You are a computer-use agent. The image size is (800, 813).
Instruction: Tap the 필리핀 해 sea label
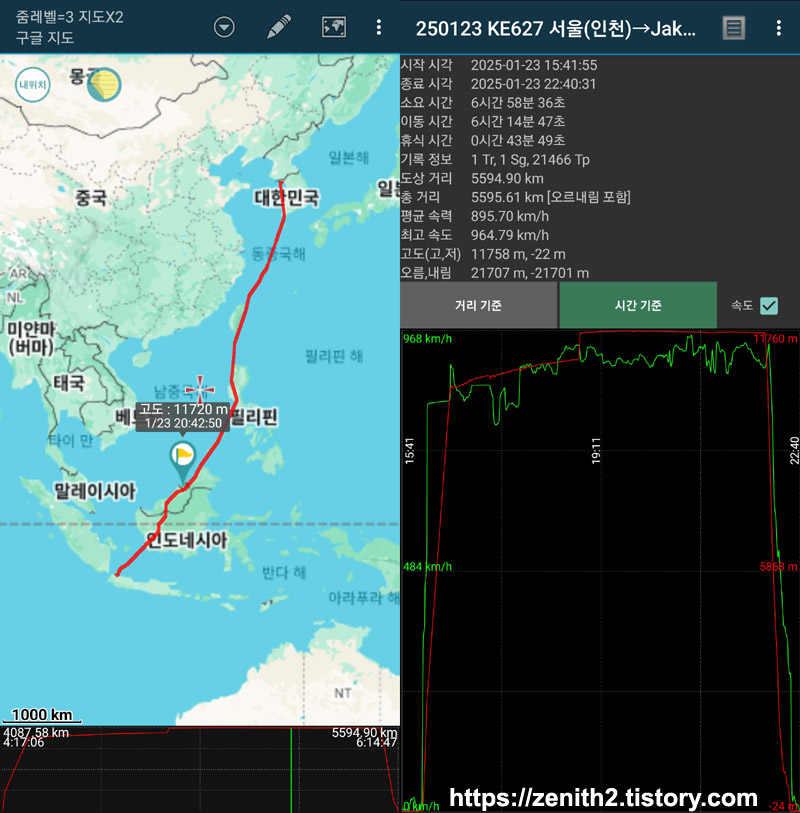click(x=334, y=356)
